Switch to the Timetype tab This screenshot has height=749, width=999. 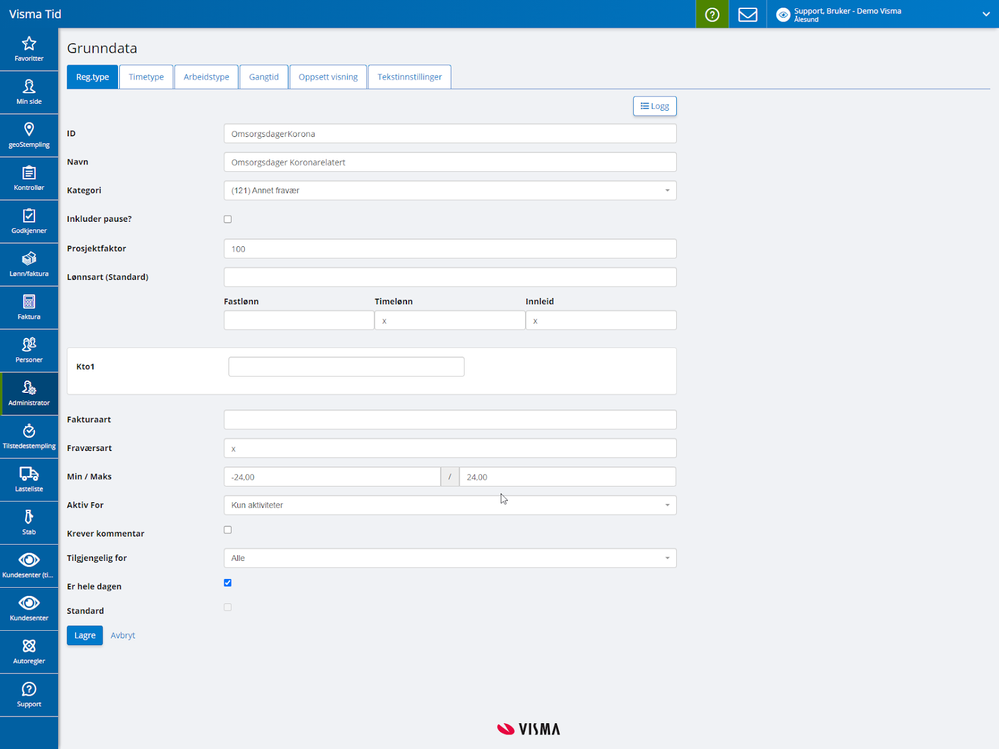tap(146, 77)
